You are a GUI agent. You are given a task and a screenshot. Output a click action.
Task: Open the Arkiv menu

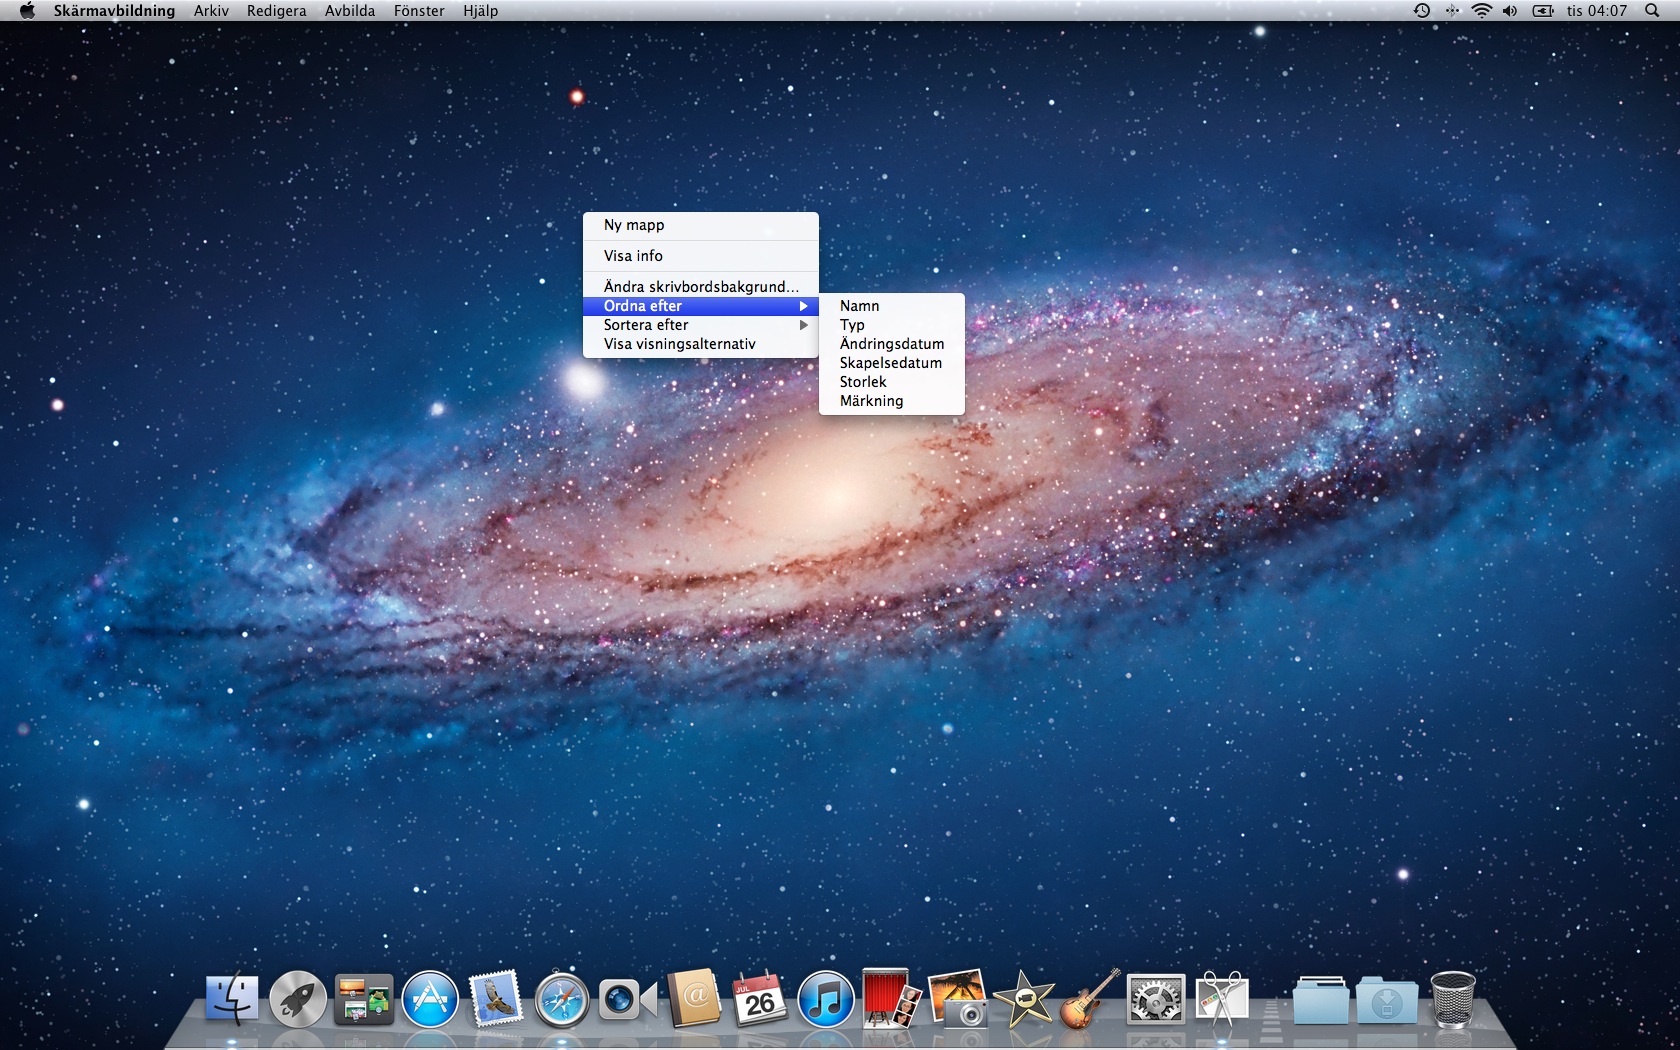tap(211, 11)
